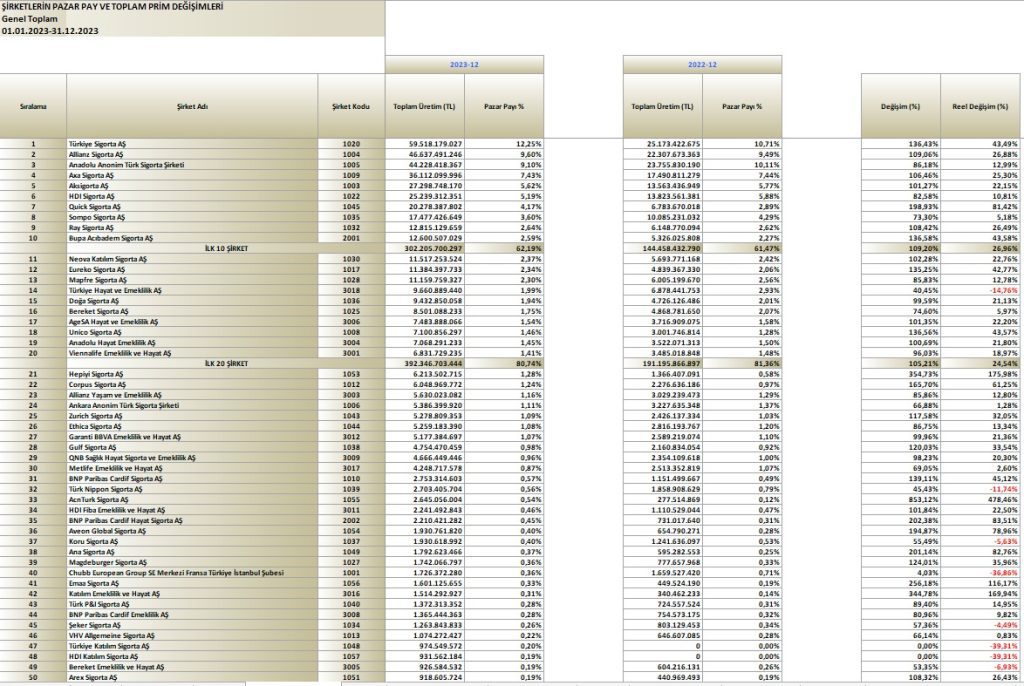Viewport: 1024px width, 686px height.
Task: Click the İLK 20 ŞİRKET subtotal label
Action: (x=227, y=363)
